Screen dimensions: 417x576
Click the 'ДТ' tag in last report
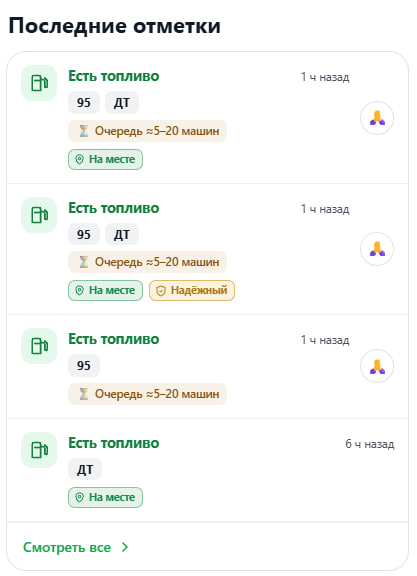(x=85, y=469)
